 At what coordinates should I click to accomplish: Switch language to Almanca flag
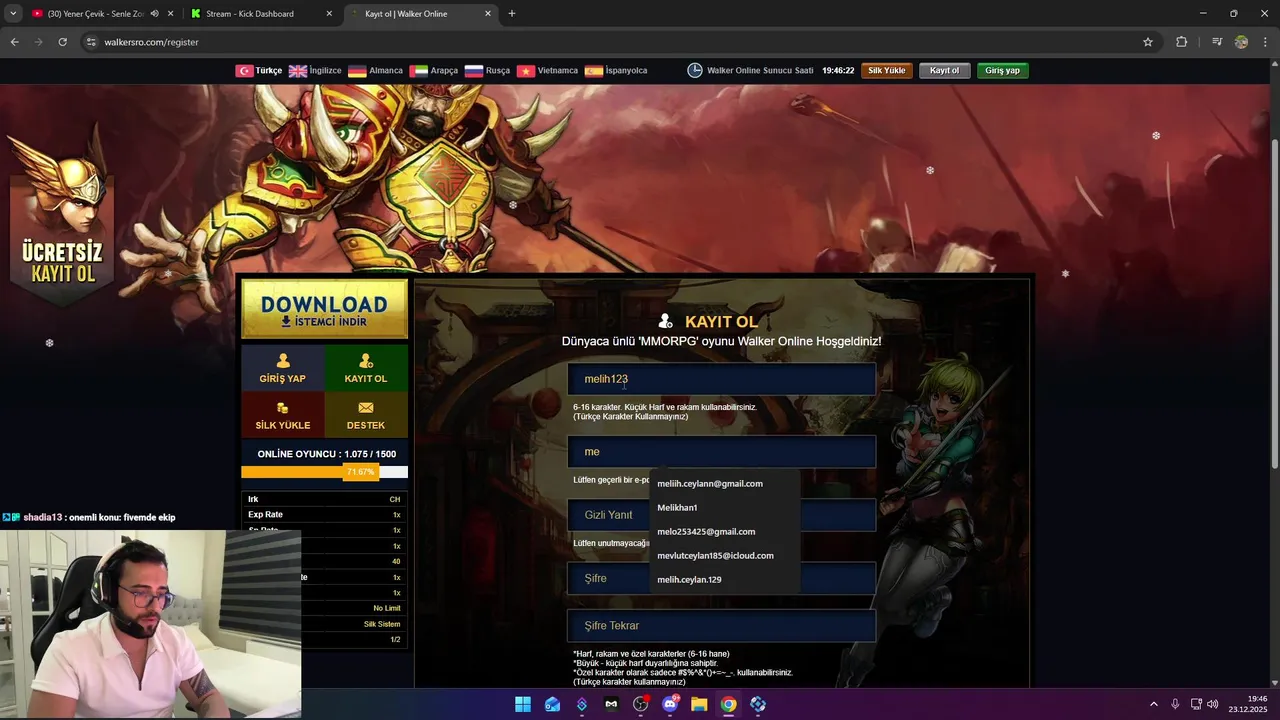(375, 71)
